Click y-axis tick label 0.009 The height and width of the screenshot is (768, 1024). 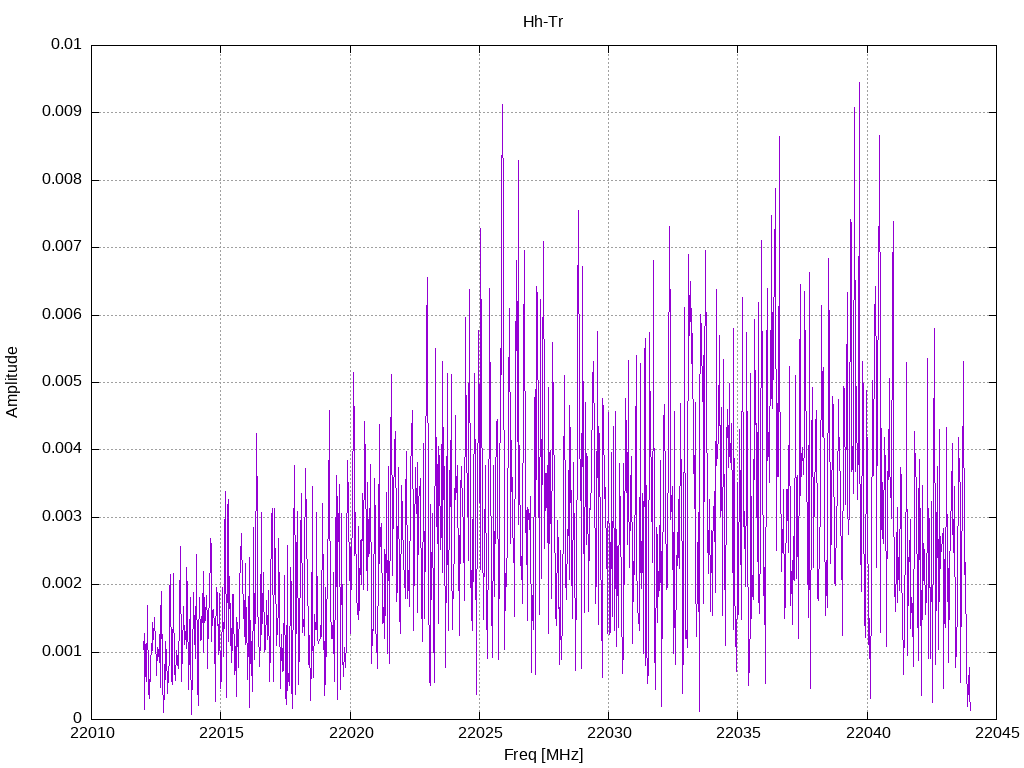(62, 112)
